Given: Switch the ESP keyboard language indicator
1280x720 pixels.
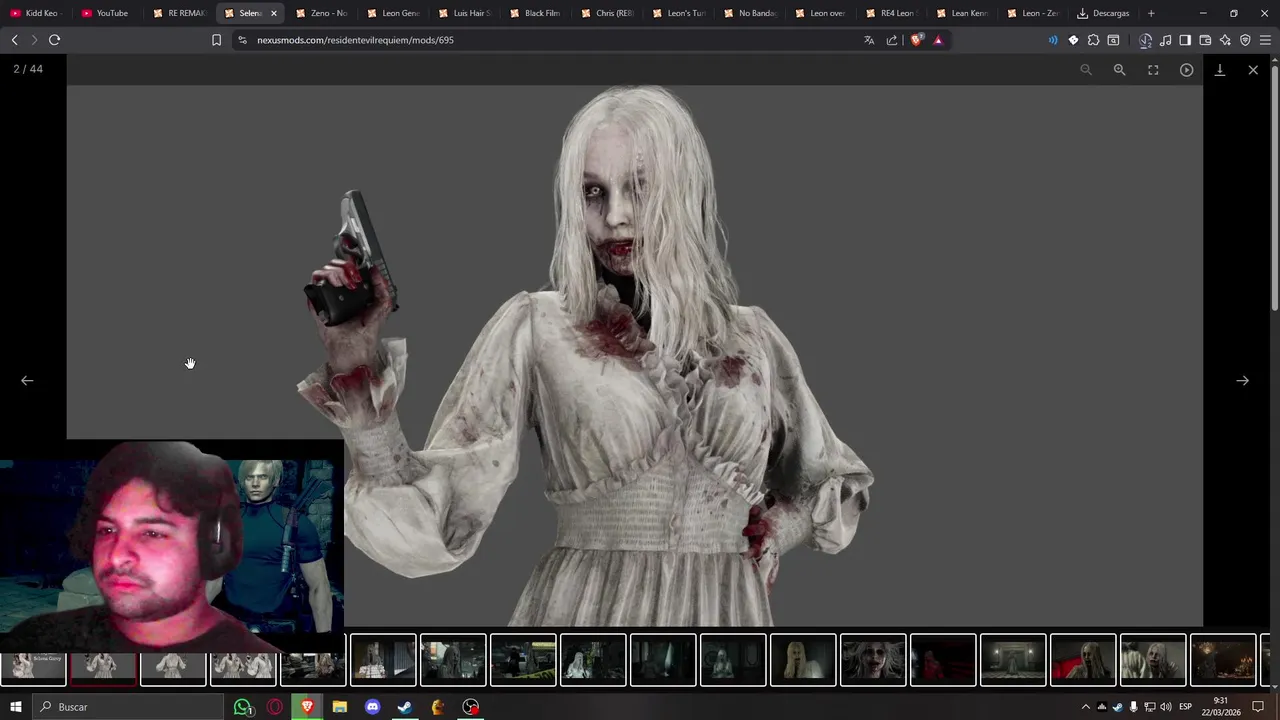Looking at the screenshot, I should (1185, 707).
